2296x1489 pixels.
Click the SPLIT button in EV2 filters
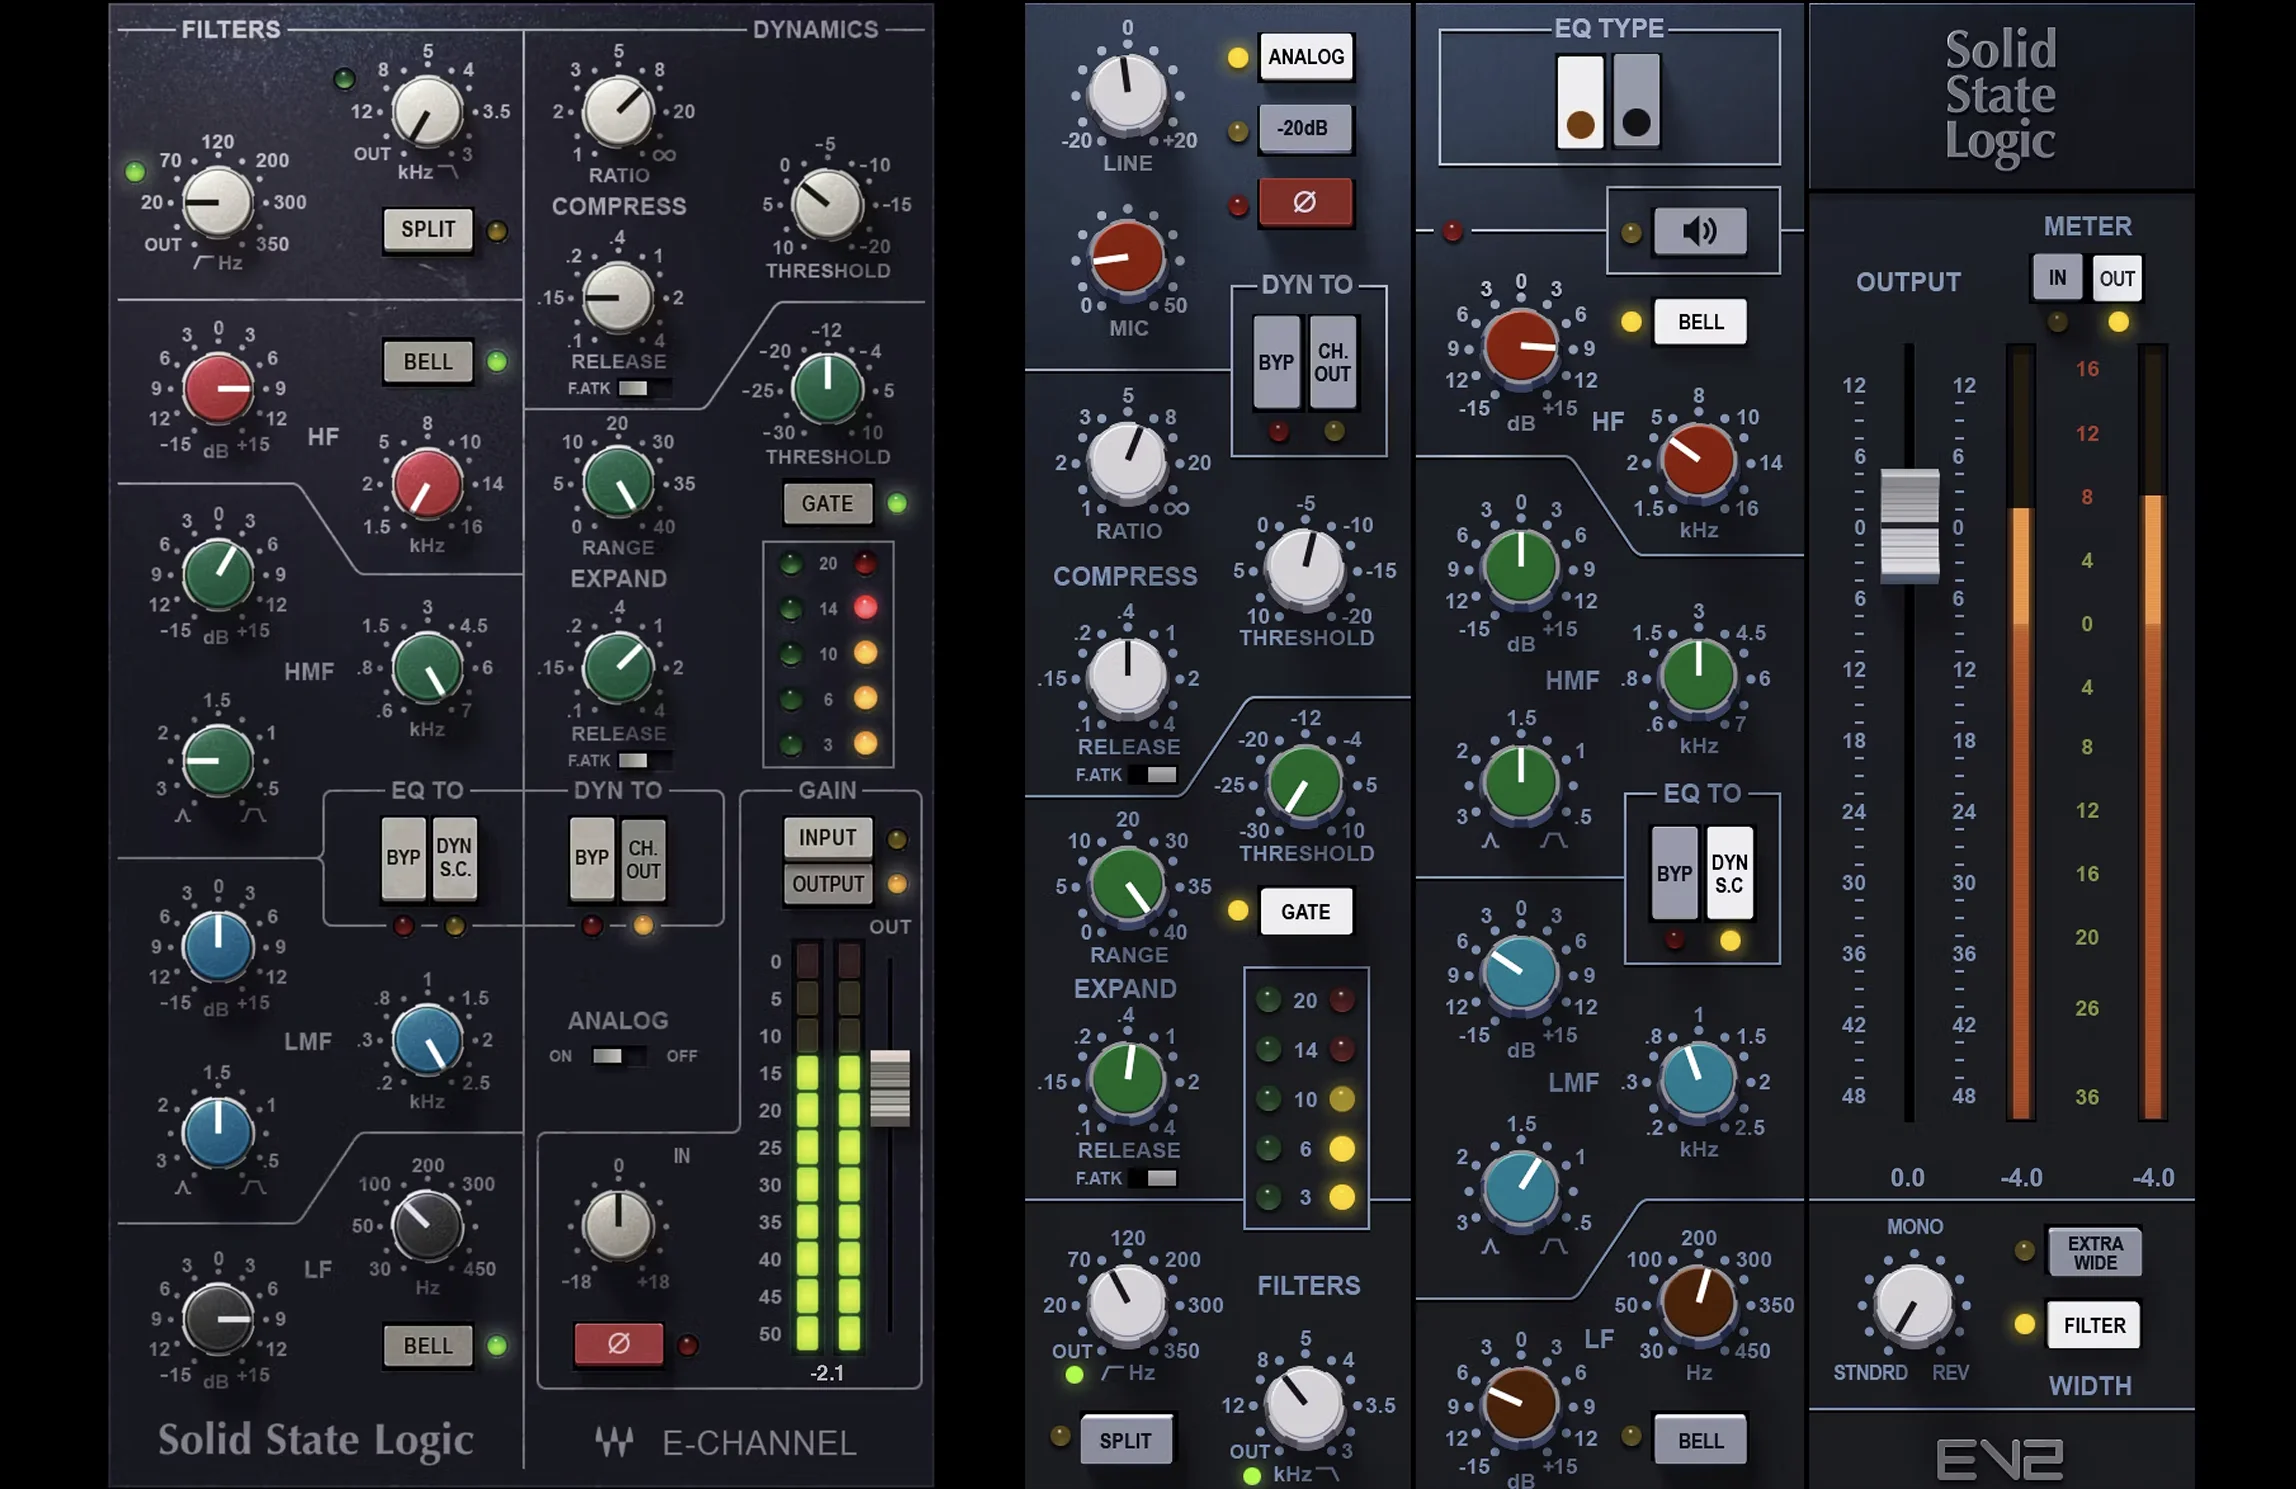(x=1126, y=1440)
